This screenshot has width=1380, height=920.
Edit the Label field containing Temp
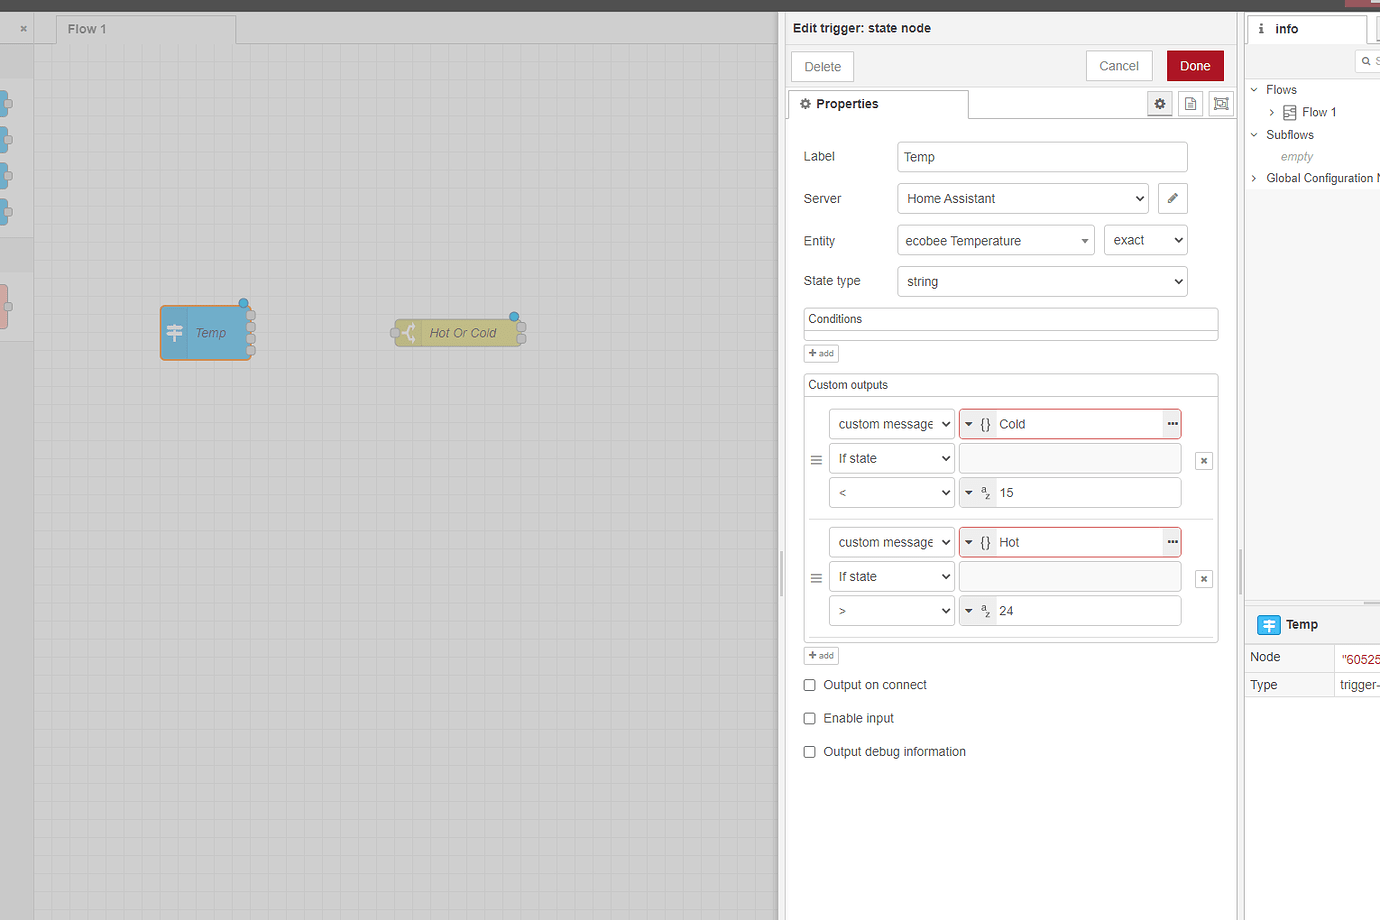1042,157
